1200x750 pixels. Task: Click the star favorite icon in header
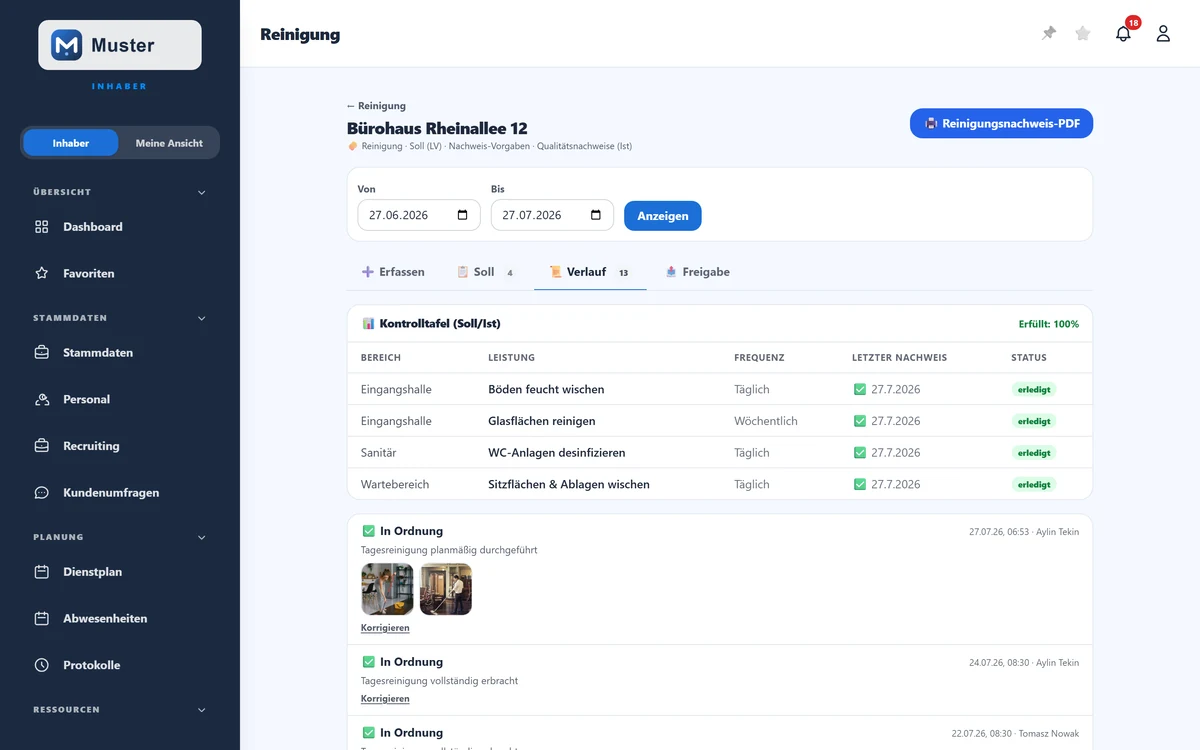pyautogui.click(x=1083, y=33)
